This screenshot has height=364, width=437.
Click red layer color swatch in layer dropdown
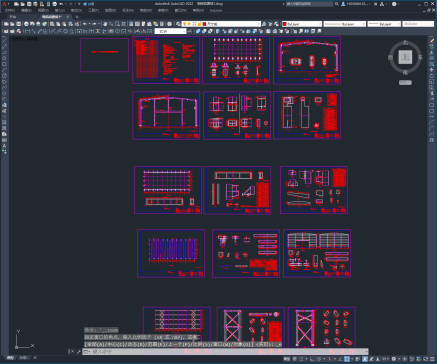(204, 24)
